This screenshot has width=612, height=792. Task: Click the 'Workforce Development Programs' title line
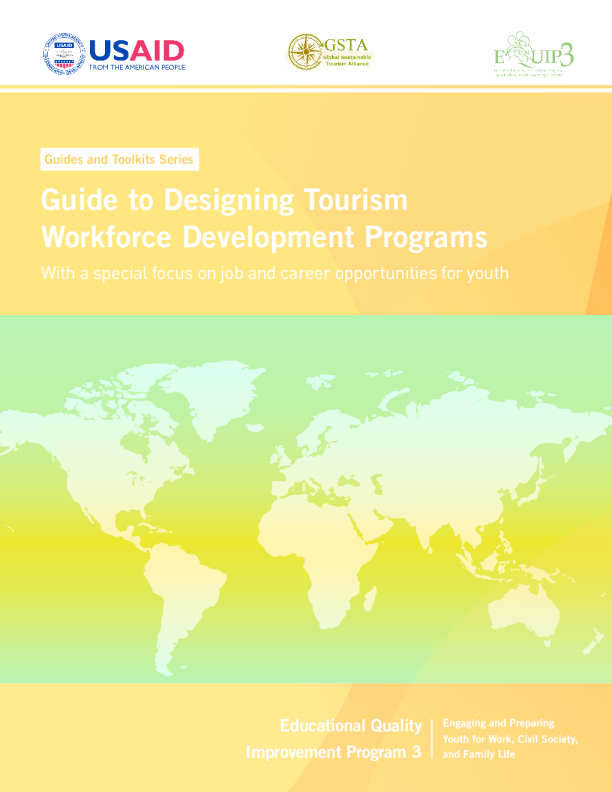[x=264, y=238]
